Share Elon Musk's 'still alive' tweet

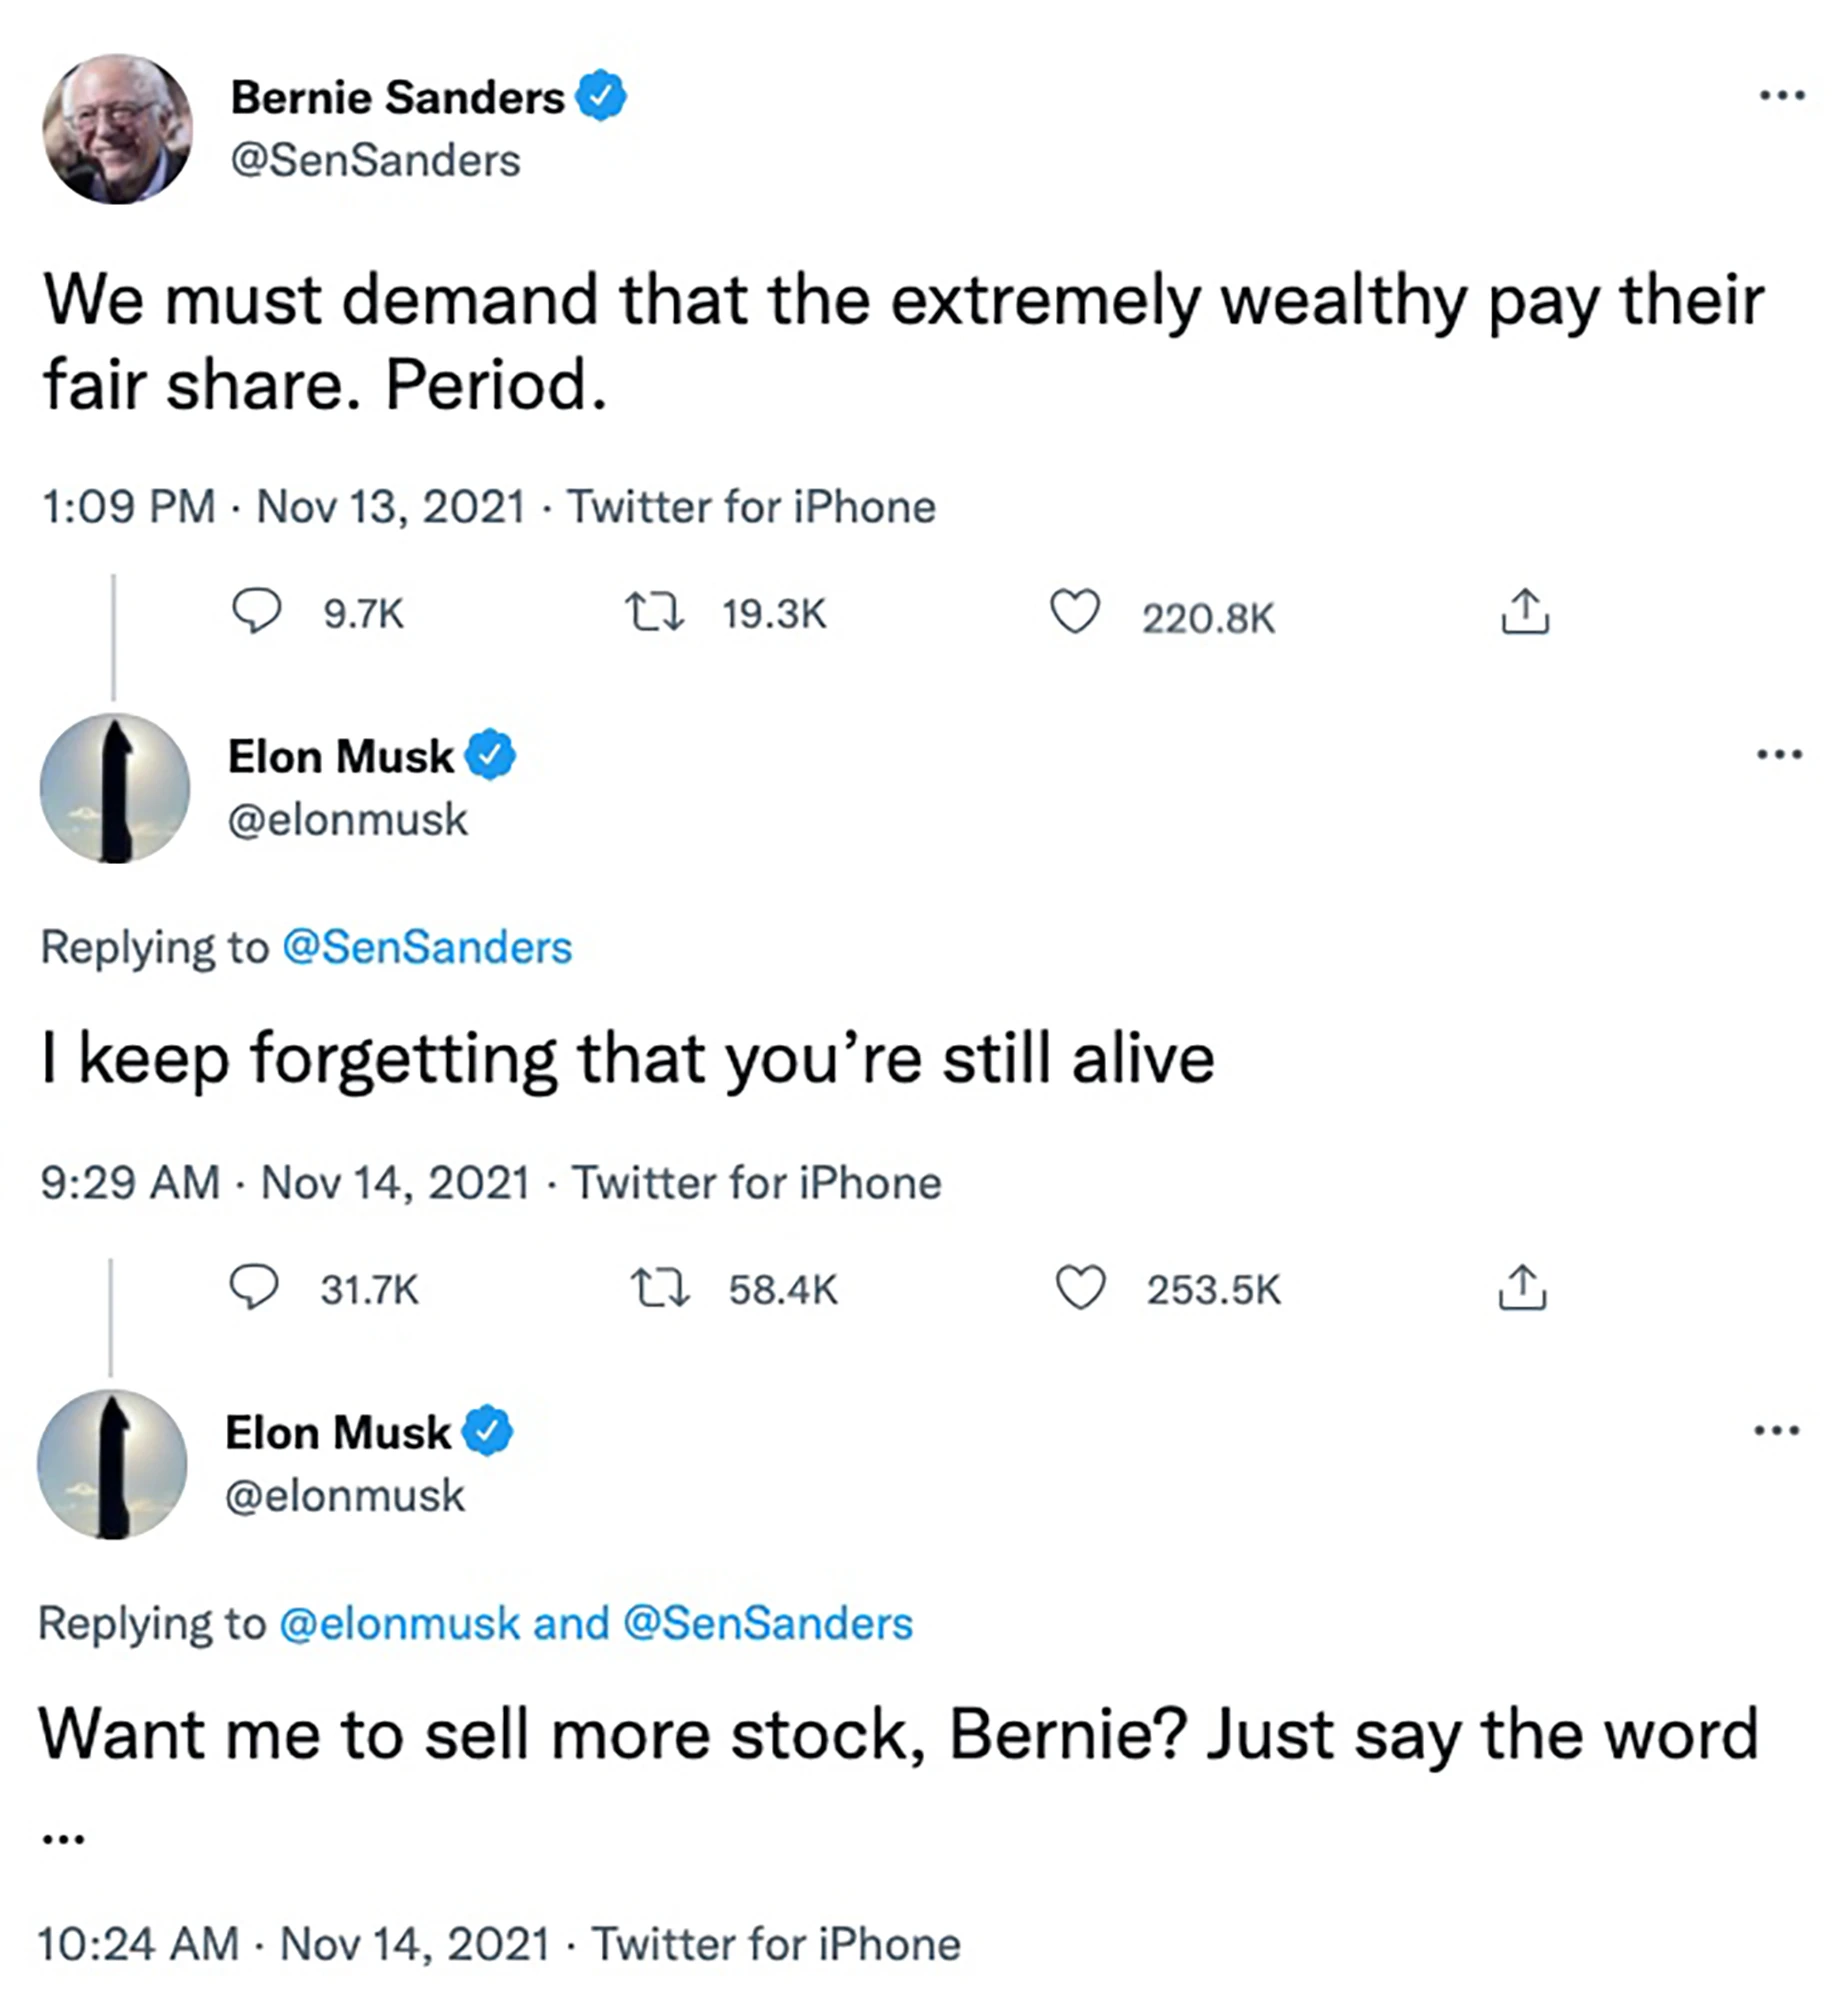[x=1522, y=1288]
